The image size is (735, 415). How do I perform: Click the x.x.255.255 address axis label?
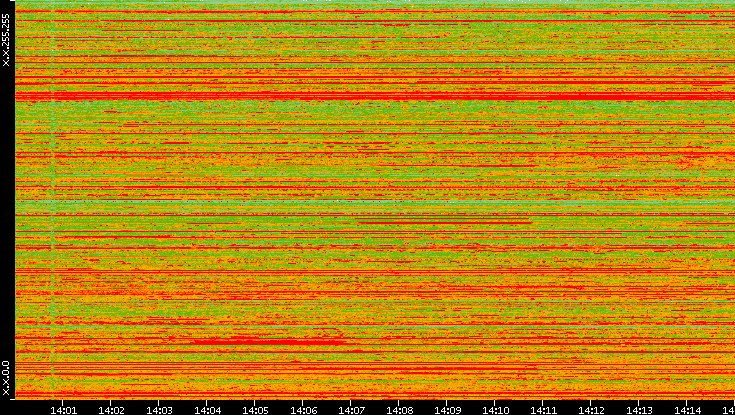tap(6, 40)
